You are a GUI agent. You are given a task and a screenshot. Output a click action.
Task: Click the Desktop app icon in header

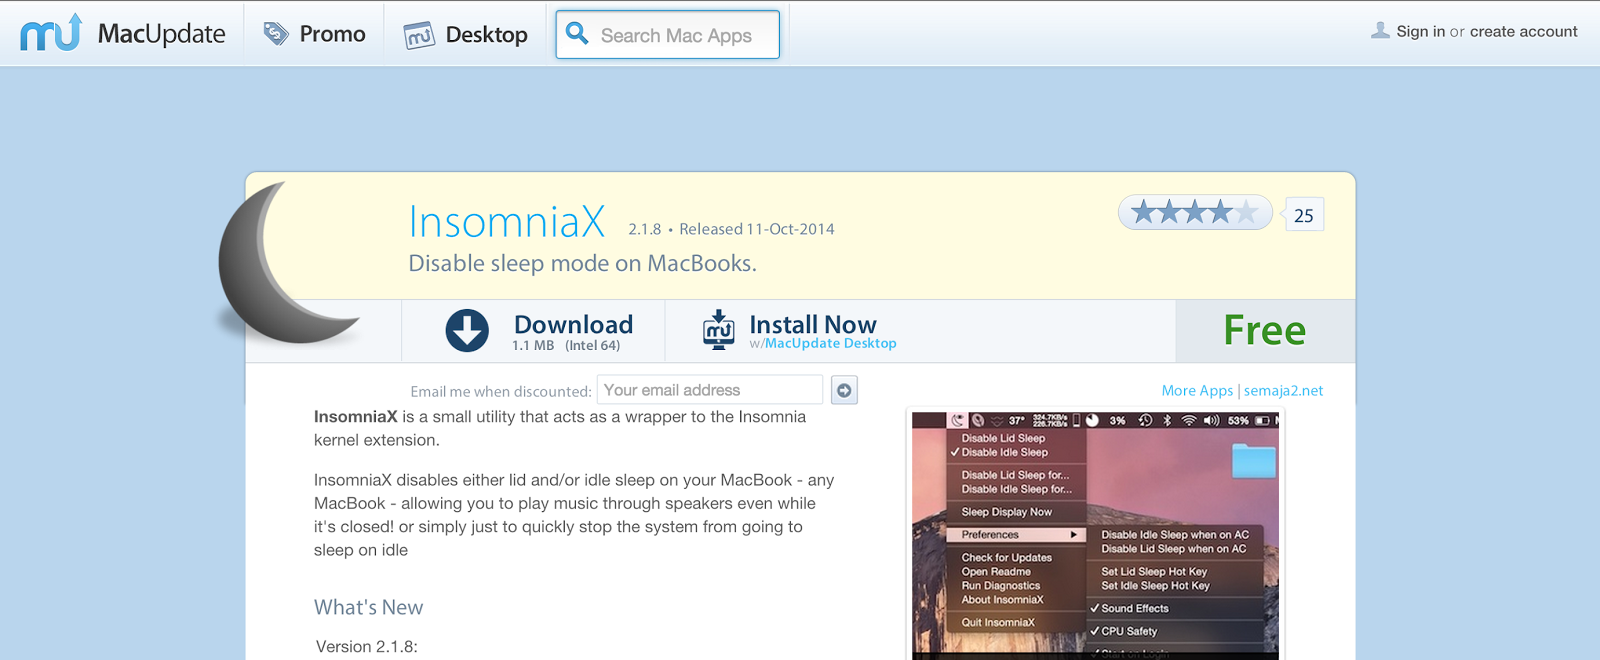click(419, 35)
